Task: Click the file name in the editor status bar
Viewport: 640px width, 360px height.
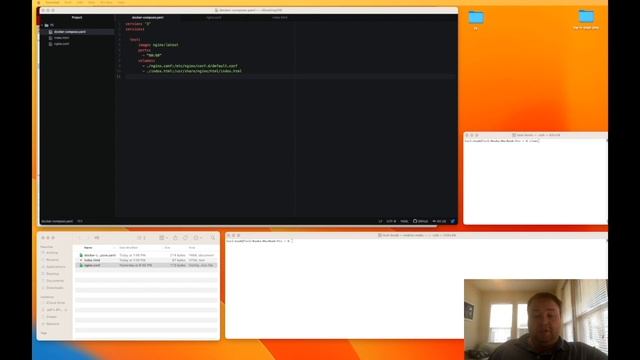Action: (x=57, y=221)
